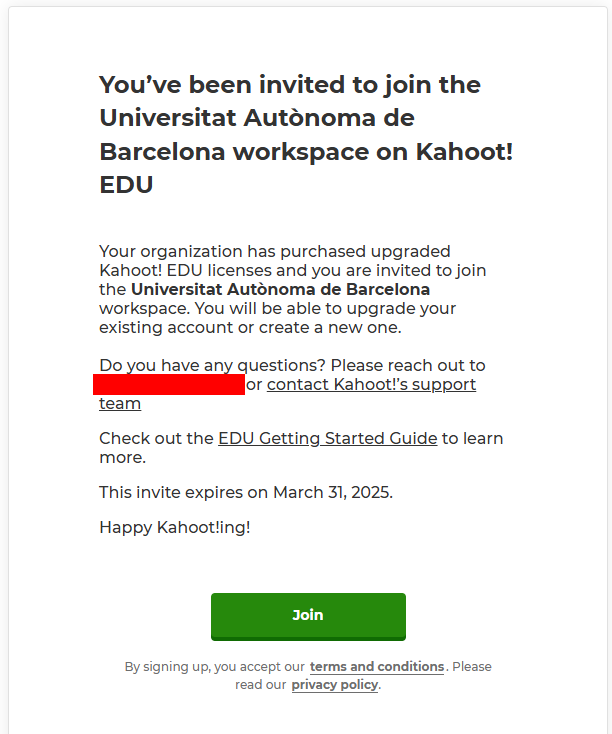This screenshot has width=612, height=734.
Task: Click the underlined word "team" link
Action: click(x=120, y=404)
